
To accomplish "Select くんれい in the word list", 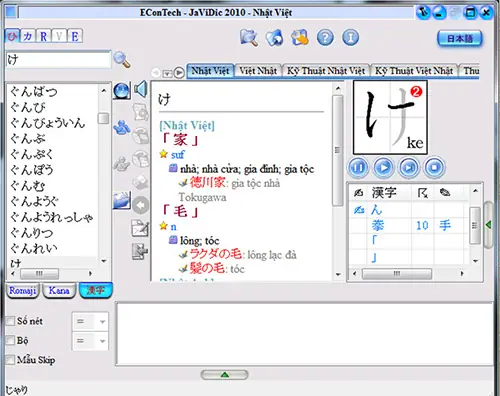I will (34, 248).
